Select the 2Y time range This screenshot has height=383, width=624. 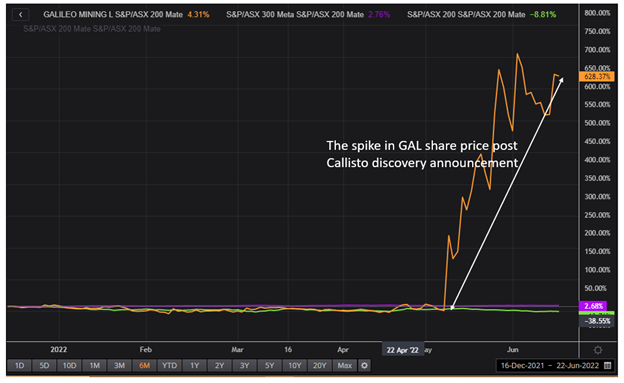click(220, 365)
